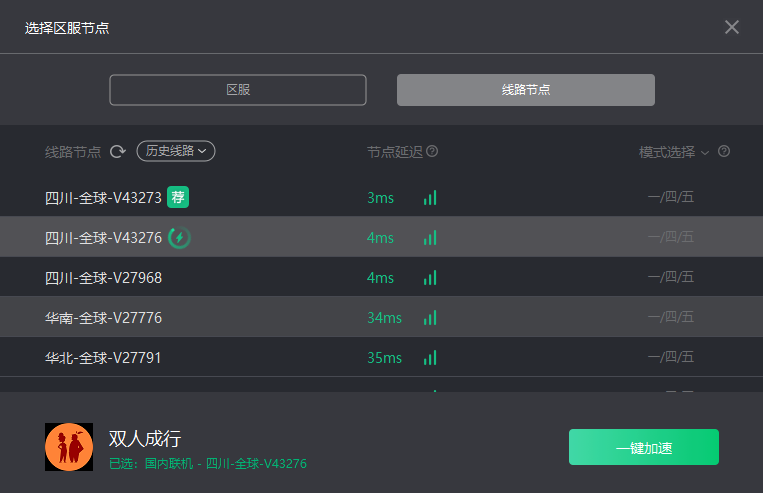Screen dimensions: 763x493
Task: Expand the 模式选择 dropdown
Action: pyautogui.click(x=674, y=152)
